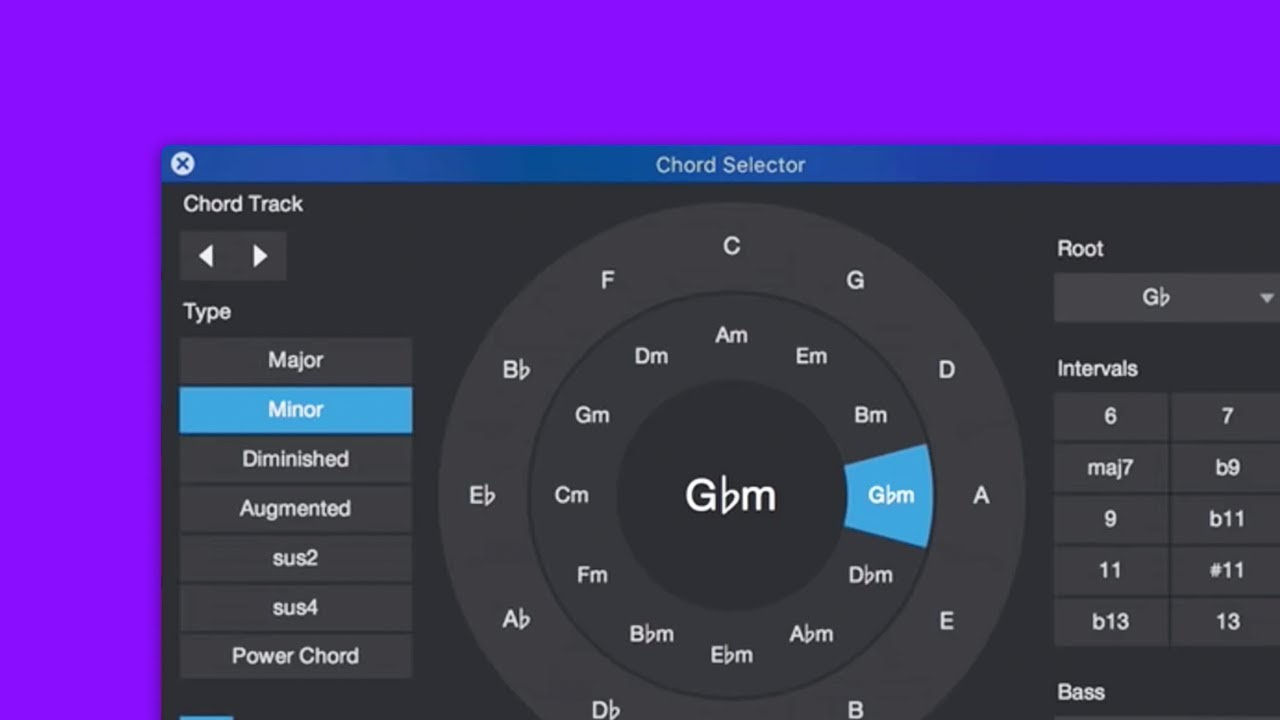1280x720 pixels.
Task: Pick F on the outer chord wheel
Action: pos(607,280)
